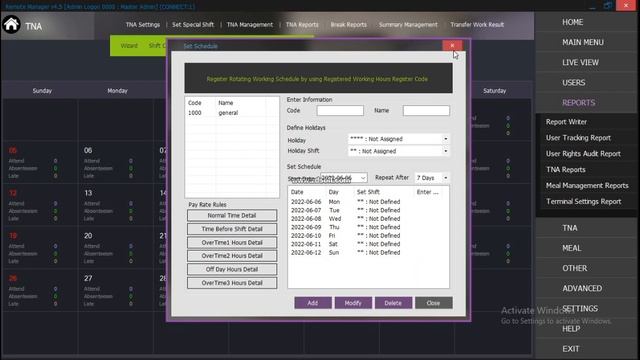Open the Start Date picker dropdown
This screenshot has height=360, width=640.
(363, 178)
